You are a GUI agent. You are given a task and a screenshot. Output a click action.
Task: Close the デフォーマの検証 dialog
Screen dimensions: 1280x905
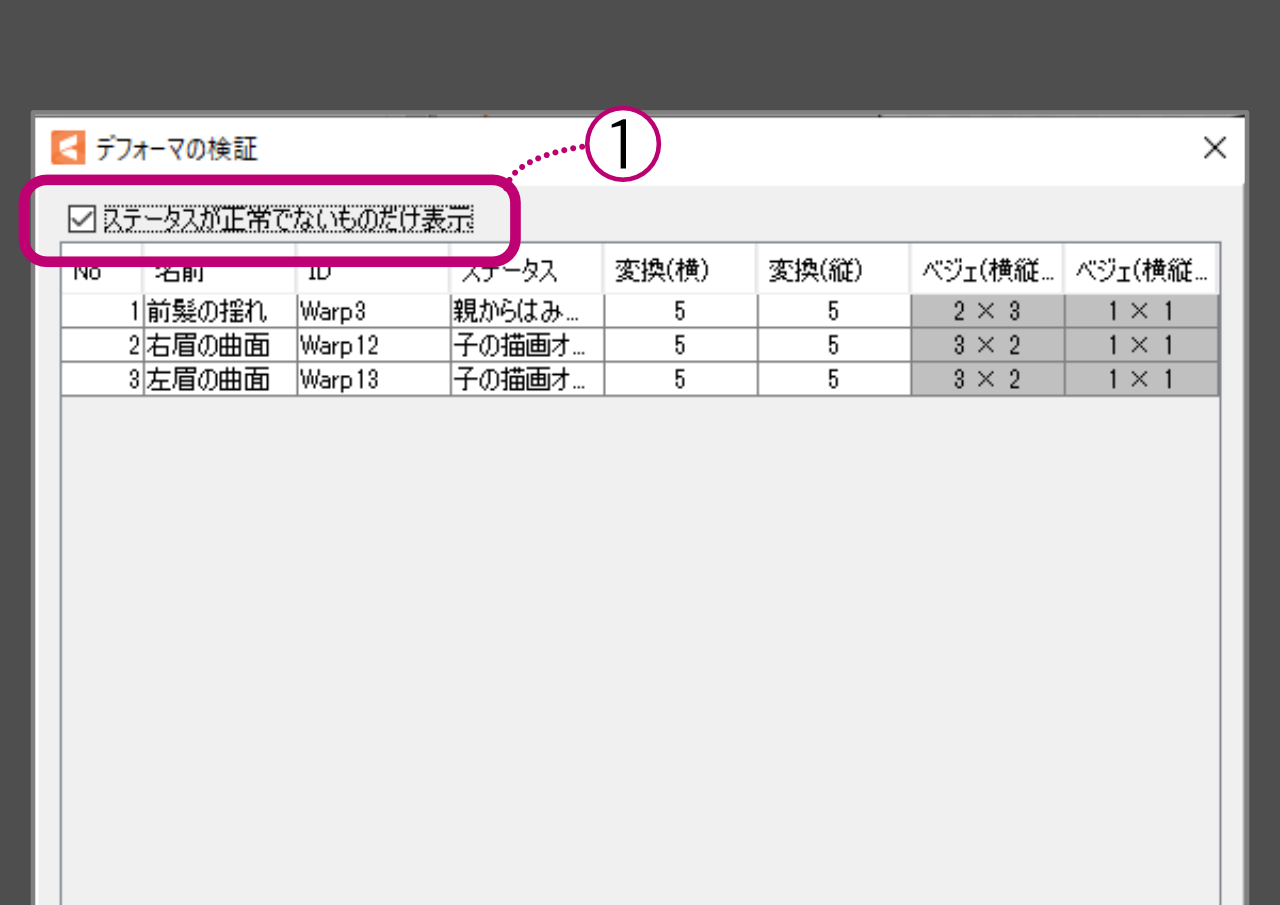click(x=1214, y=149)
